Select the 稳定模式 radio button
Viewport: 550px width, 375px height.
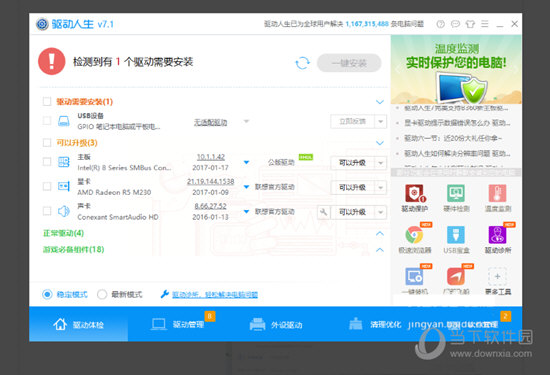click(47, 294)
